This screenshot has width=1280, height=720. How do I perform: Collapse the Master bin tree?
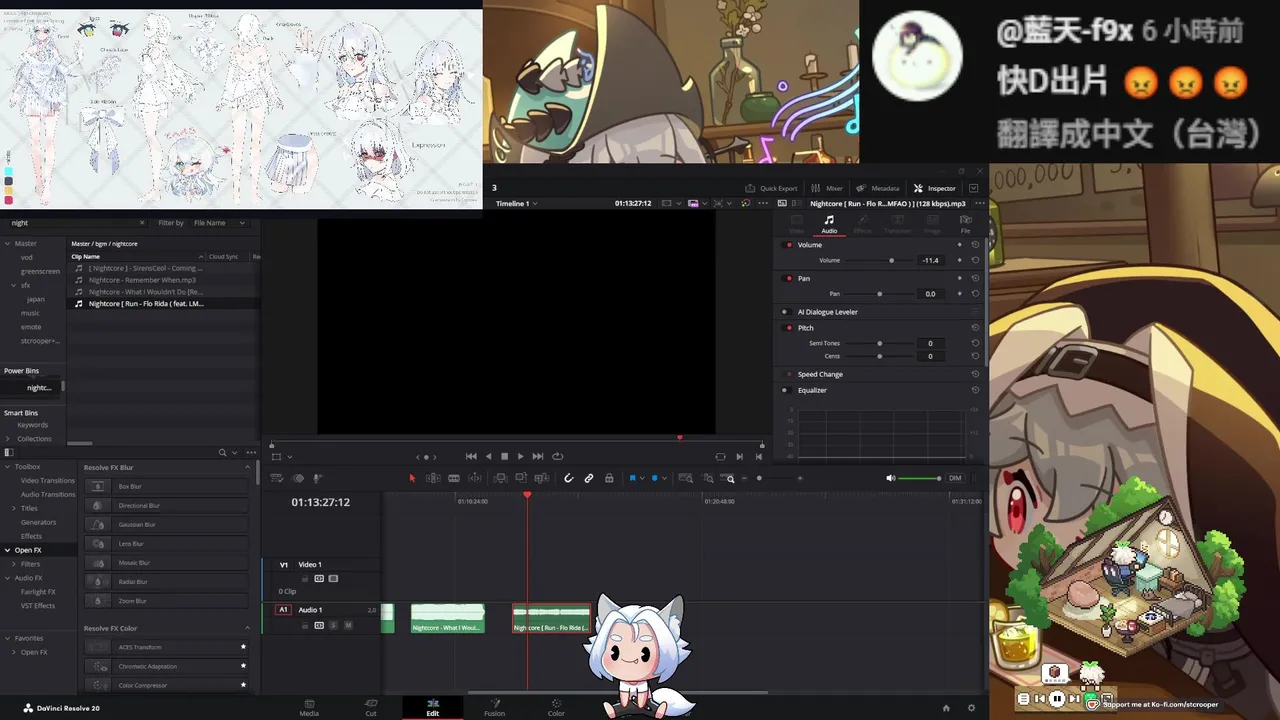tap(8, 243)
